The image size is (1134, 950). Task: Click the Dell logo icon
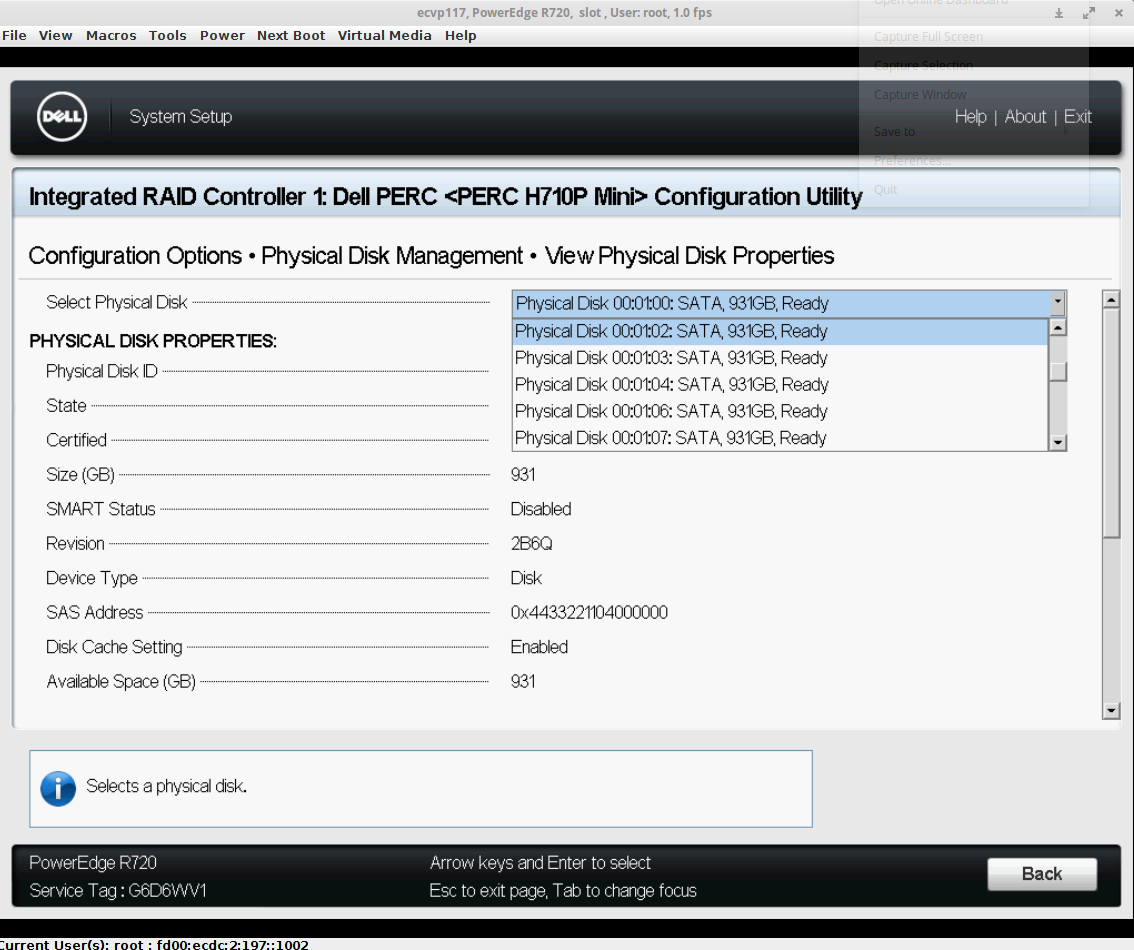(x=62, y=118)
